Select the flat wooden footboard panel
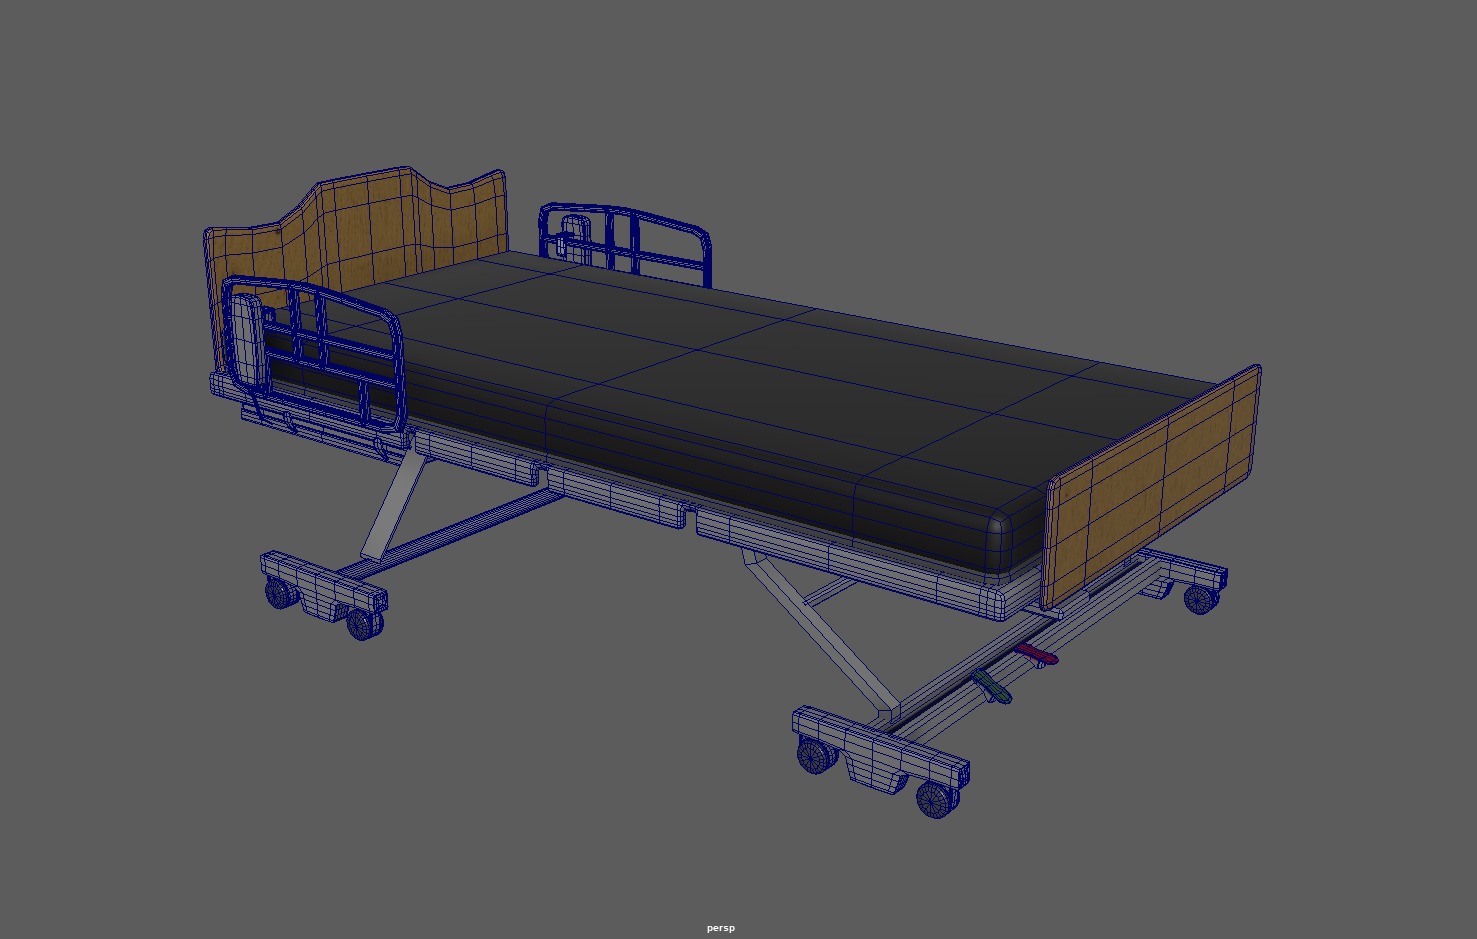Viewport: 1477px width, 939px height. (1153, 485)
